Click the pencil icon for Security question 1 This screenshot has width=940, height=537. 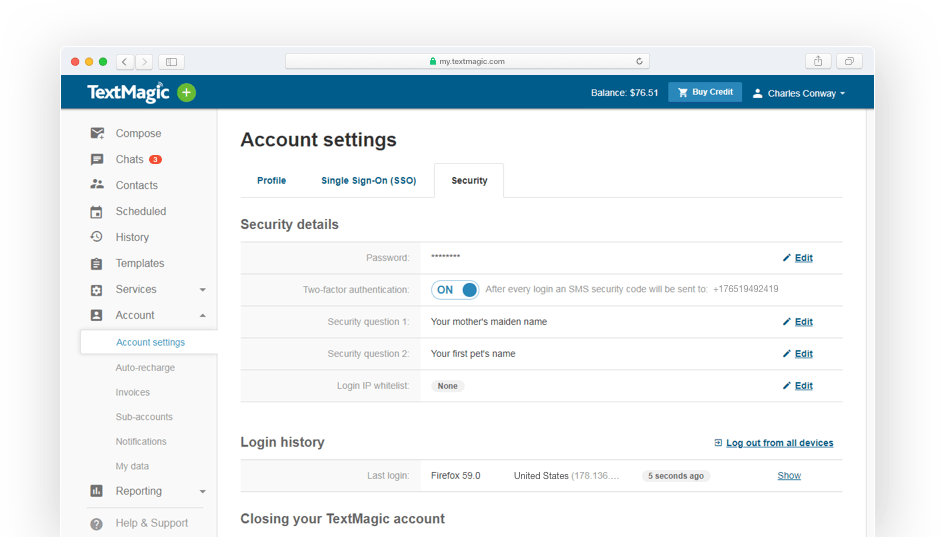[x=787, y=322]
